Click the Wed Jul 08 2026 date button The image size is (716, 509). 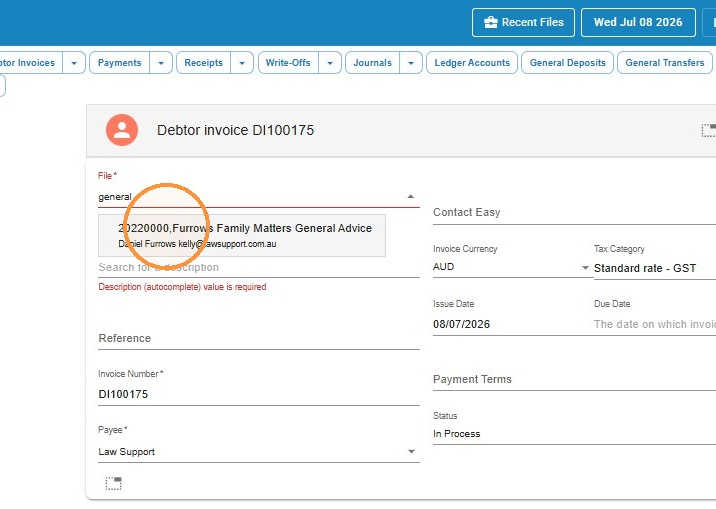638,22
